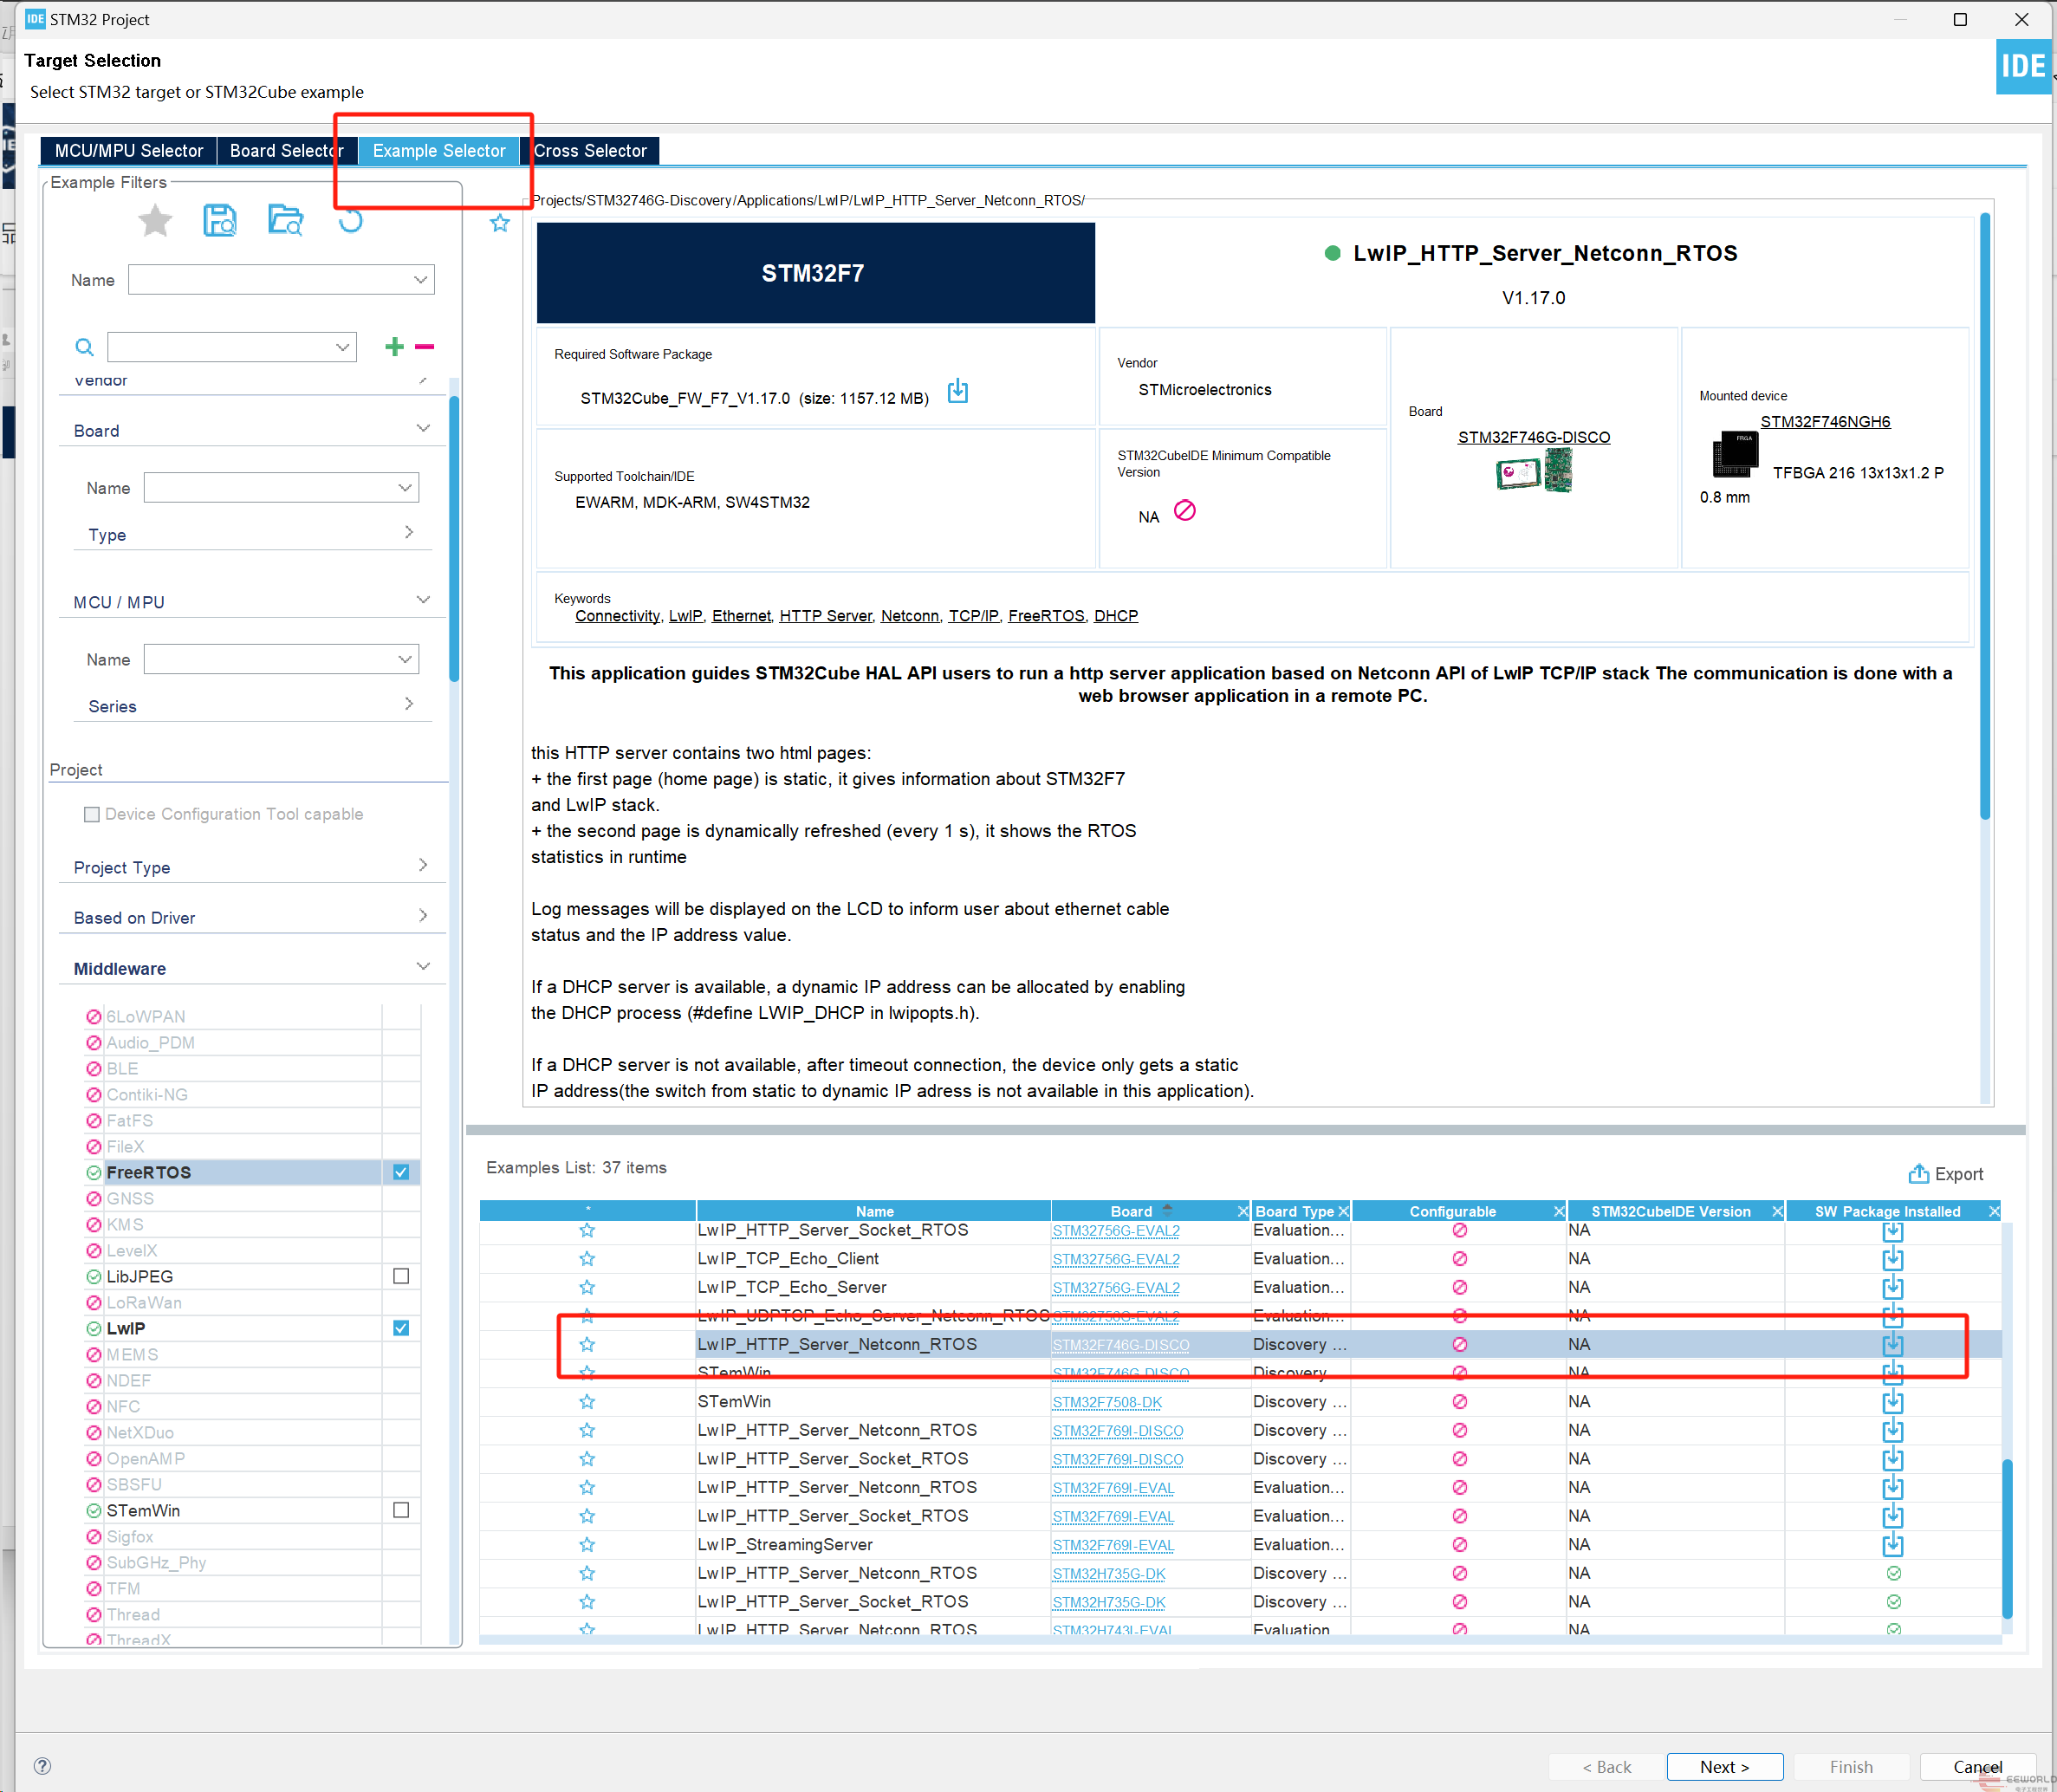Click the favorites star filter icon

155,220
